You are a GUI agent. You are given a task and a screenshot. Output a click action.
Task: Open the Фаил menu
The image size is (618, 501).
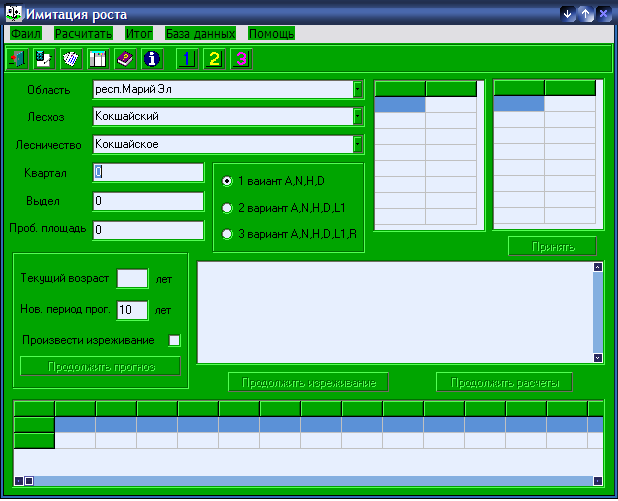[x=26, y=34]
